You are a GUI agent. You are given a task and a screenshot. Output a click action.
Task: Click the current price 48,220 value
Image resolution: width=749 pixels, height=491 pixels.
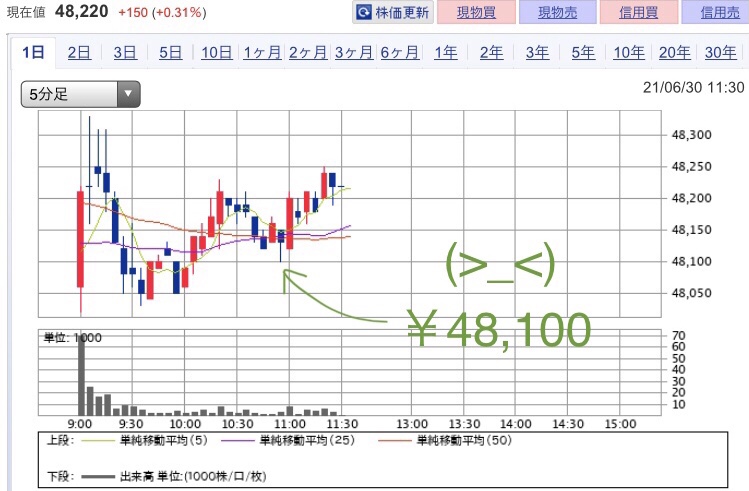point(82,11)
